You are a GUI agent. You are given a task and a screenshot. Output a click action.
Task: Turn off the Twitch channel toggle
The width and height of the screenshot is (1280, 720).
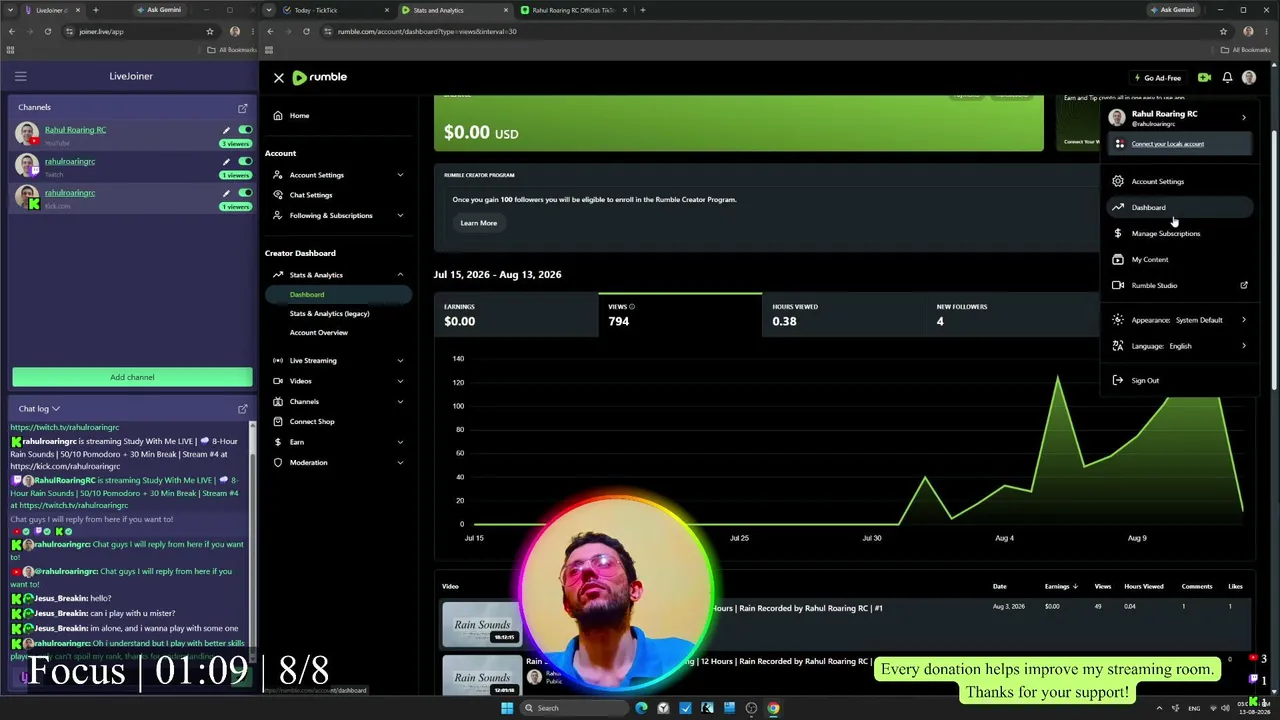click(x=244, y=162)
